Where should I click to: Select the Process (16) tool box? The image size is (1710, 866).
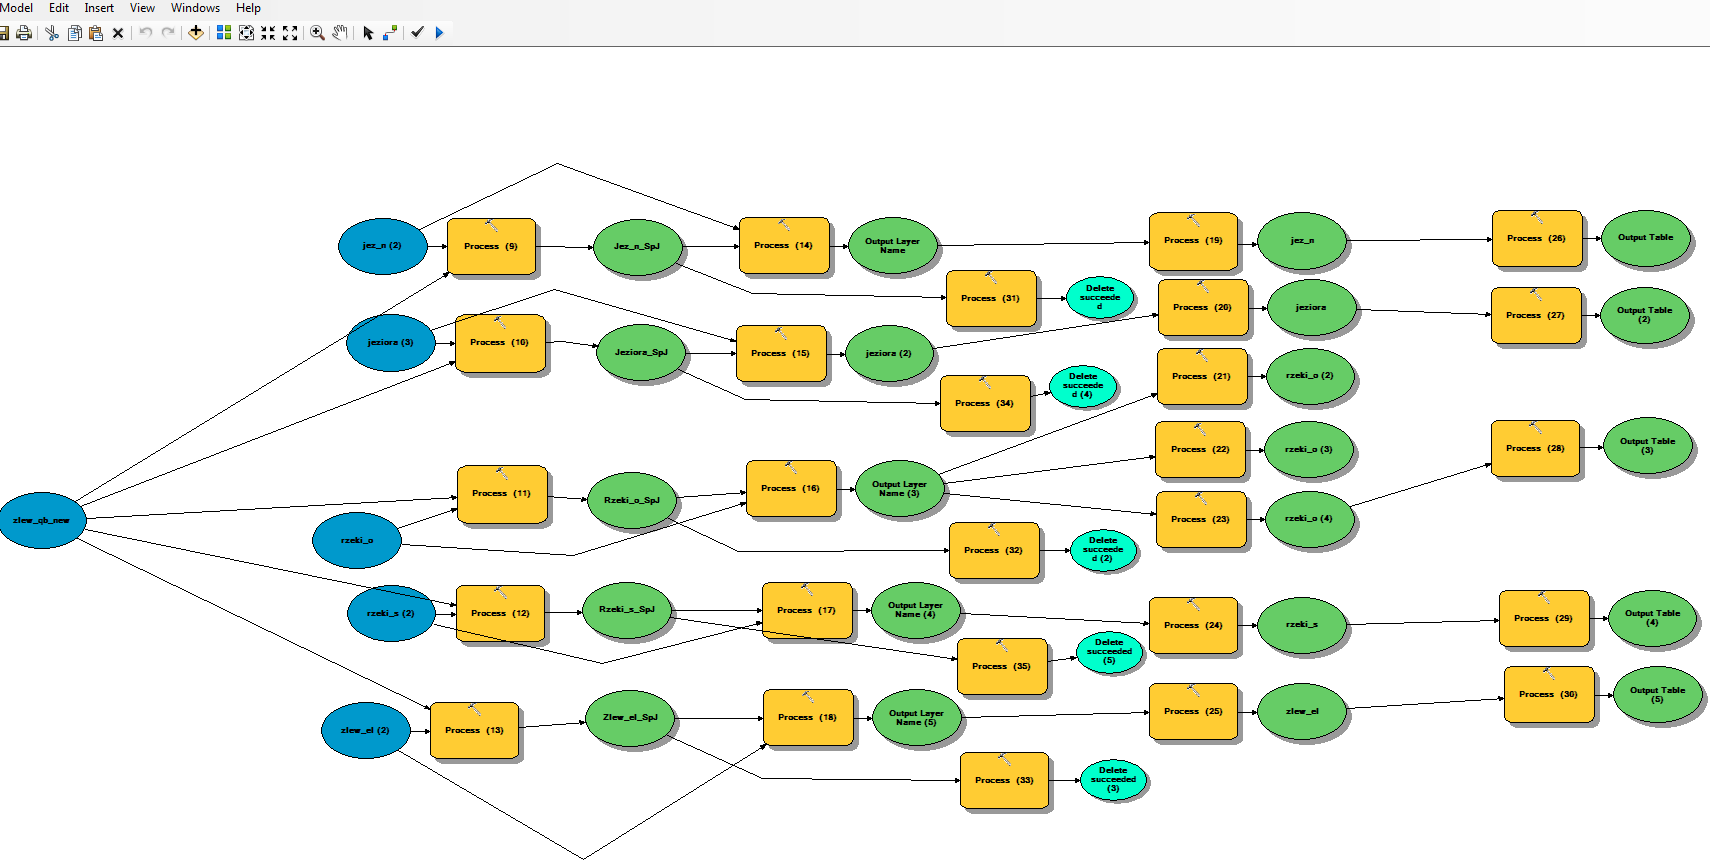(x=791, y=488)
